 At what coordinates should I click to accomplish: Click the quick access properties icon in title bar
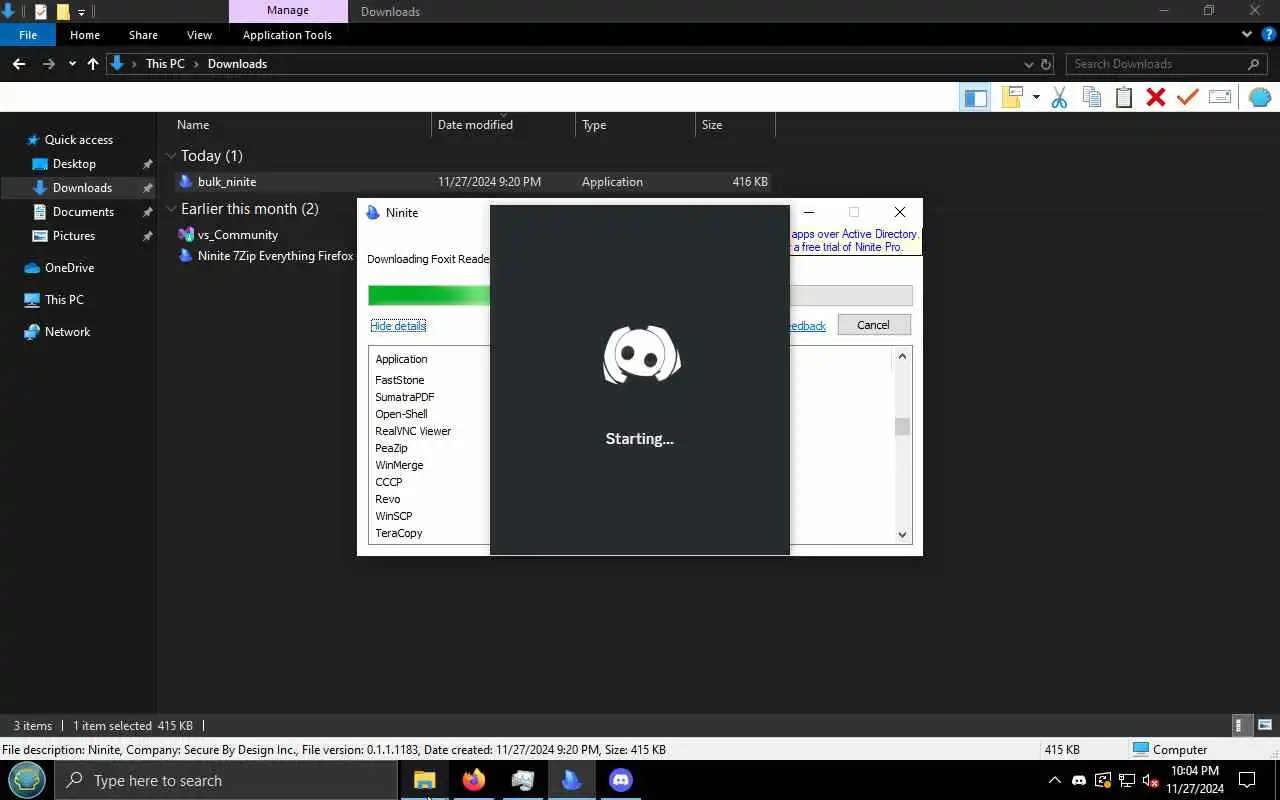(40, 12)
